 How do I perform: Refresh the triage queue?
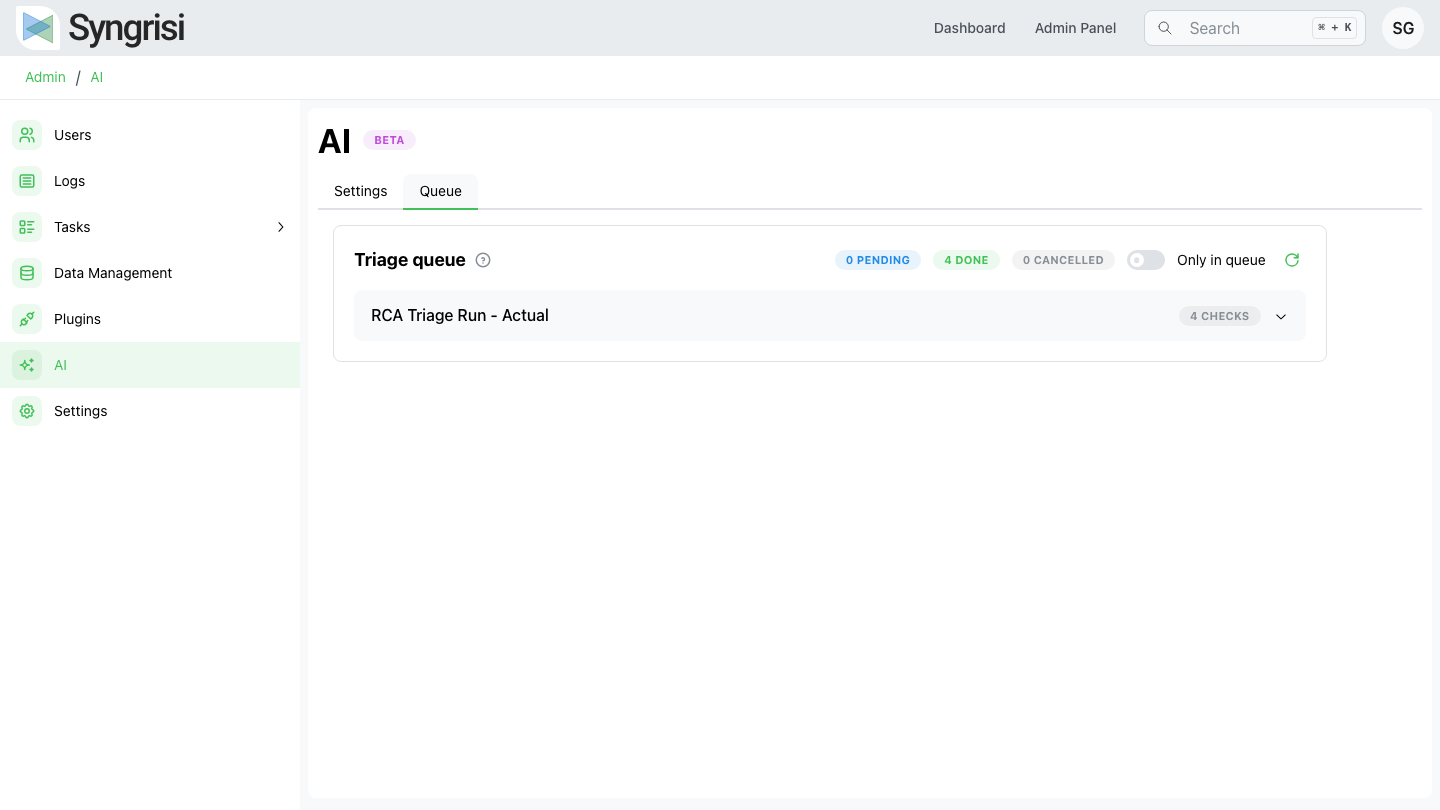(1292, 260)
